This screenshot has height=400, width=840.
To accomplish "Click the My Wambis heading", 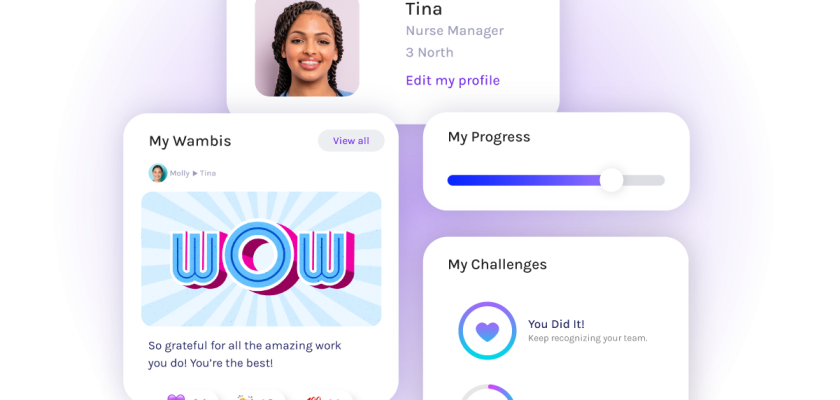I will (x=190, y=141).
